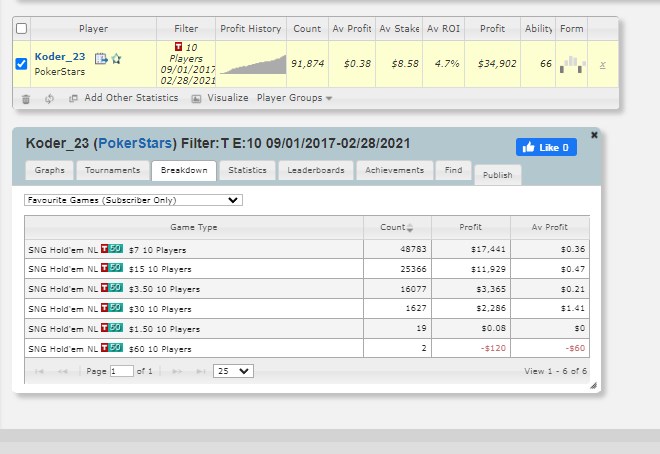Screen dimensions: 660x454
Task: Open the Statistics tab
Action: [248, 170]
